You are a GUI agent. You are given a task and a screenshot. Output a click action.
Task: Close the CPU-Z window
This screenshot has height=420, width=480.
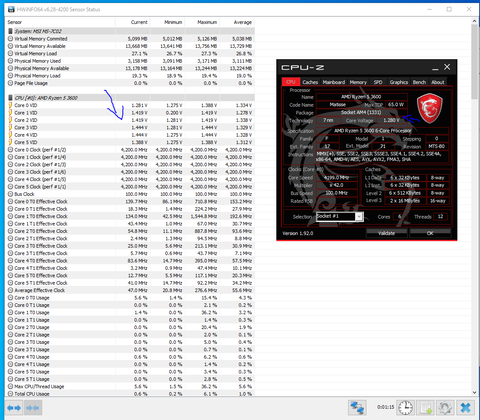[x=447, y=67]
